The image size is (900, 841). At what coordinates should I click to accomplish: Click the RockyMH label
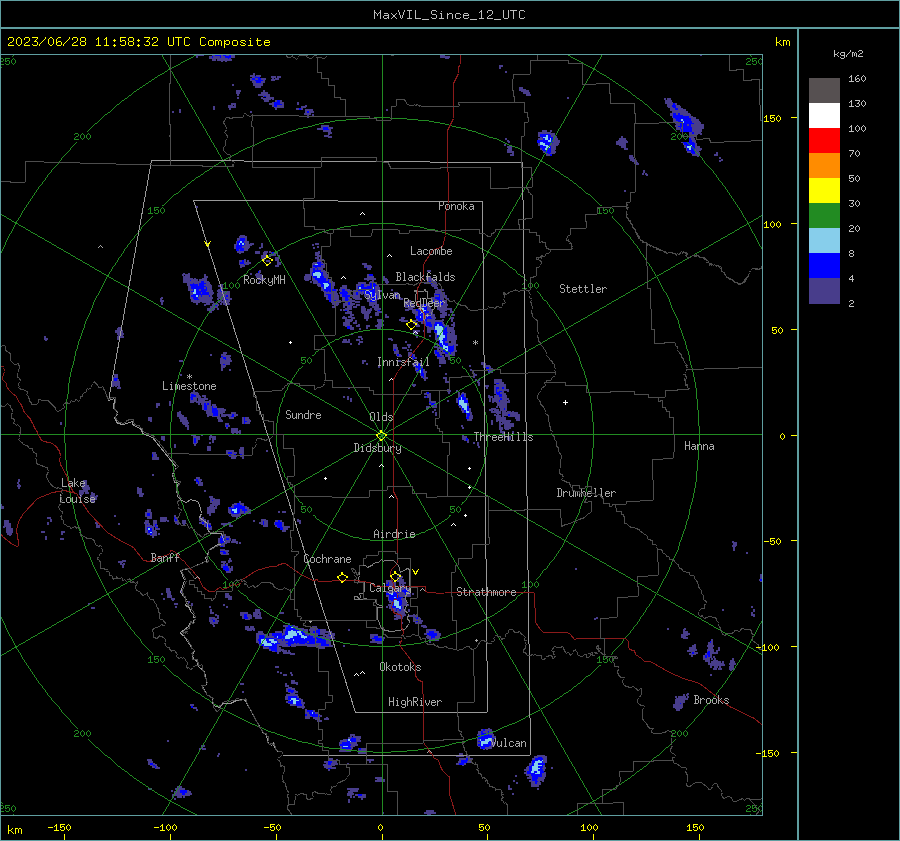(x=264, y=280)
